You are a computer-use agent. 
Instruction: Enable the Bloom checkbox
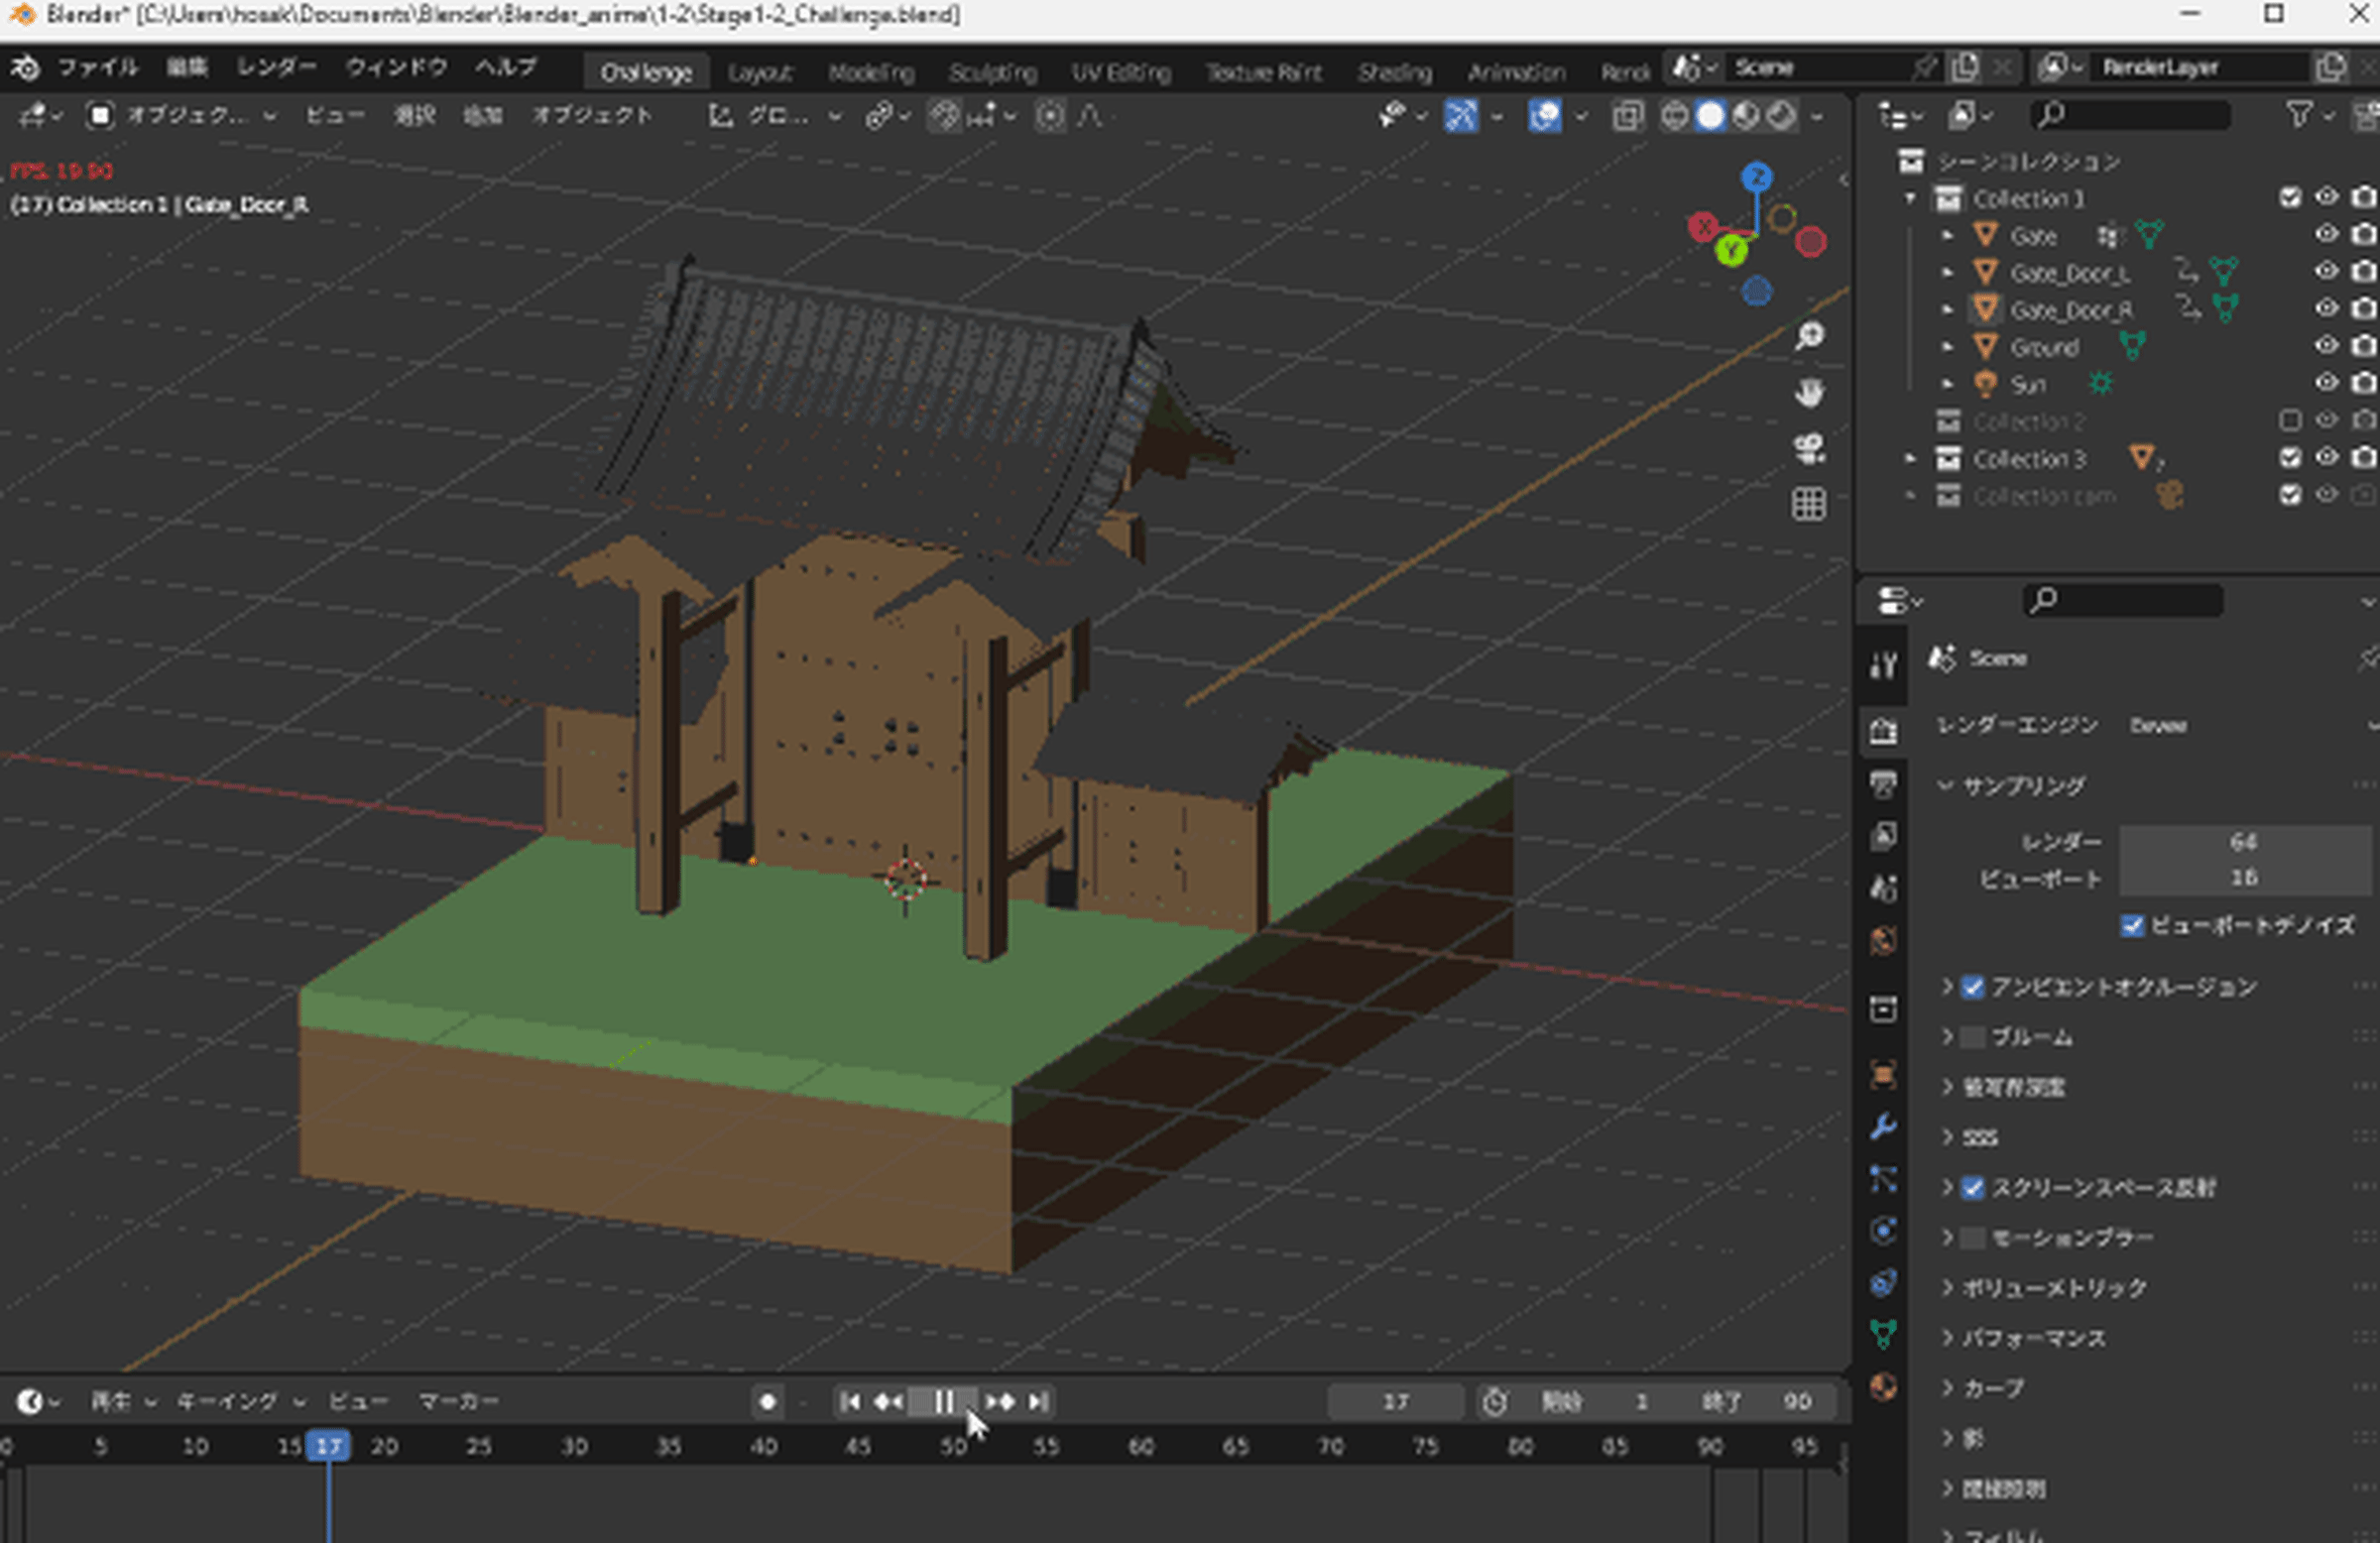[x=1972, y=1037]
